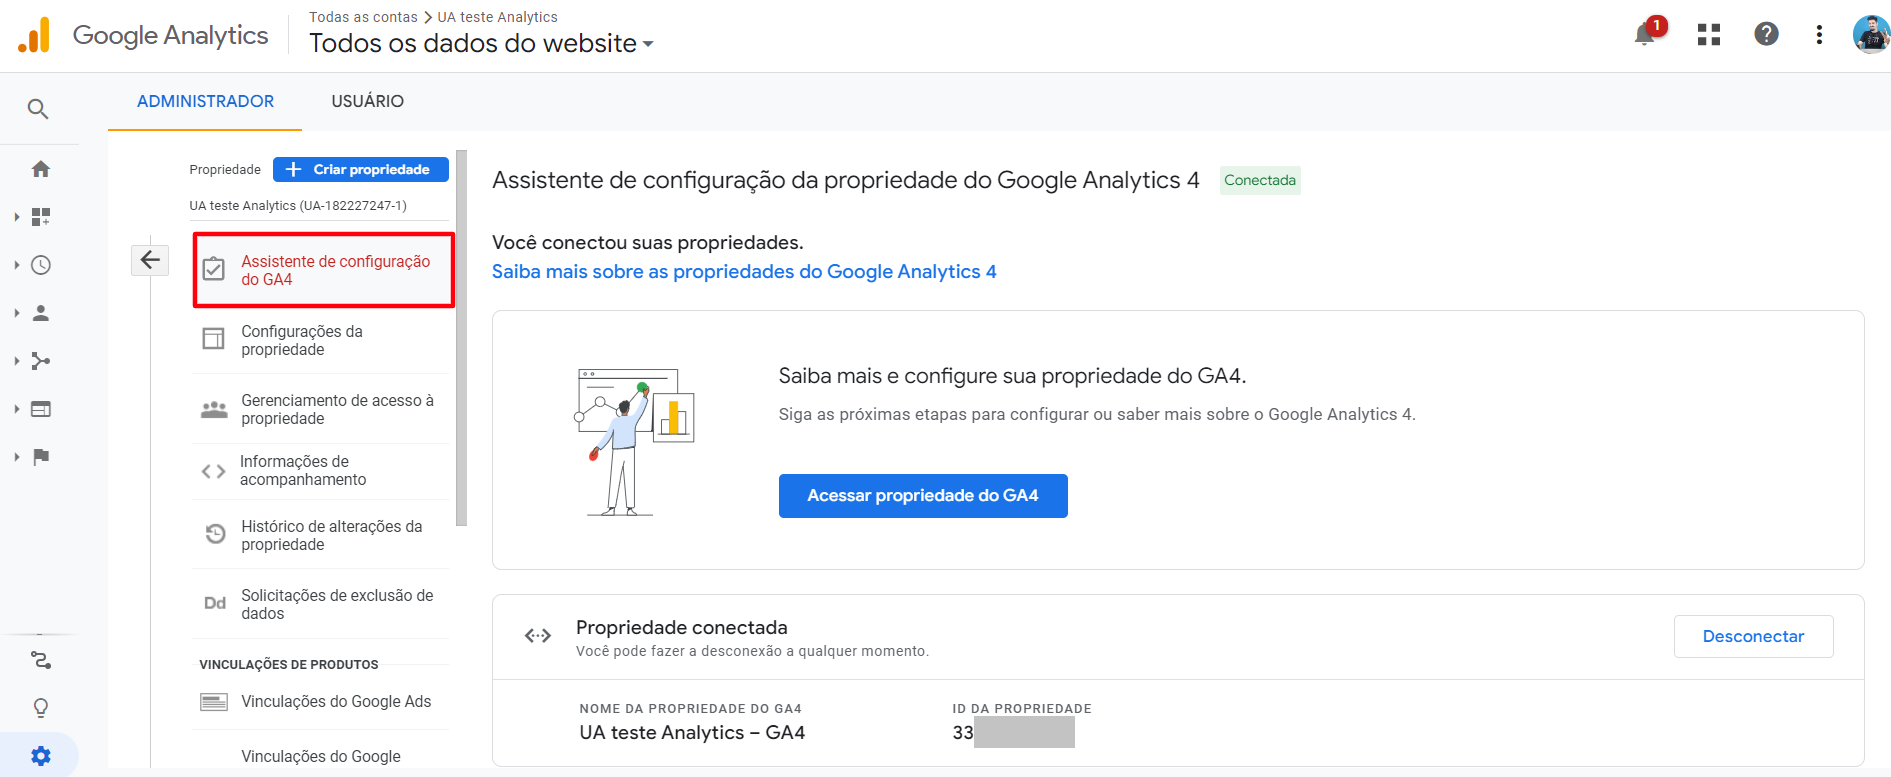Click the help question mark icon
This screenshot has height=777, width=1891.
click(x=1766, y=34)
